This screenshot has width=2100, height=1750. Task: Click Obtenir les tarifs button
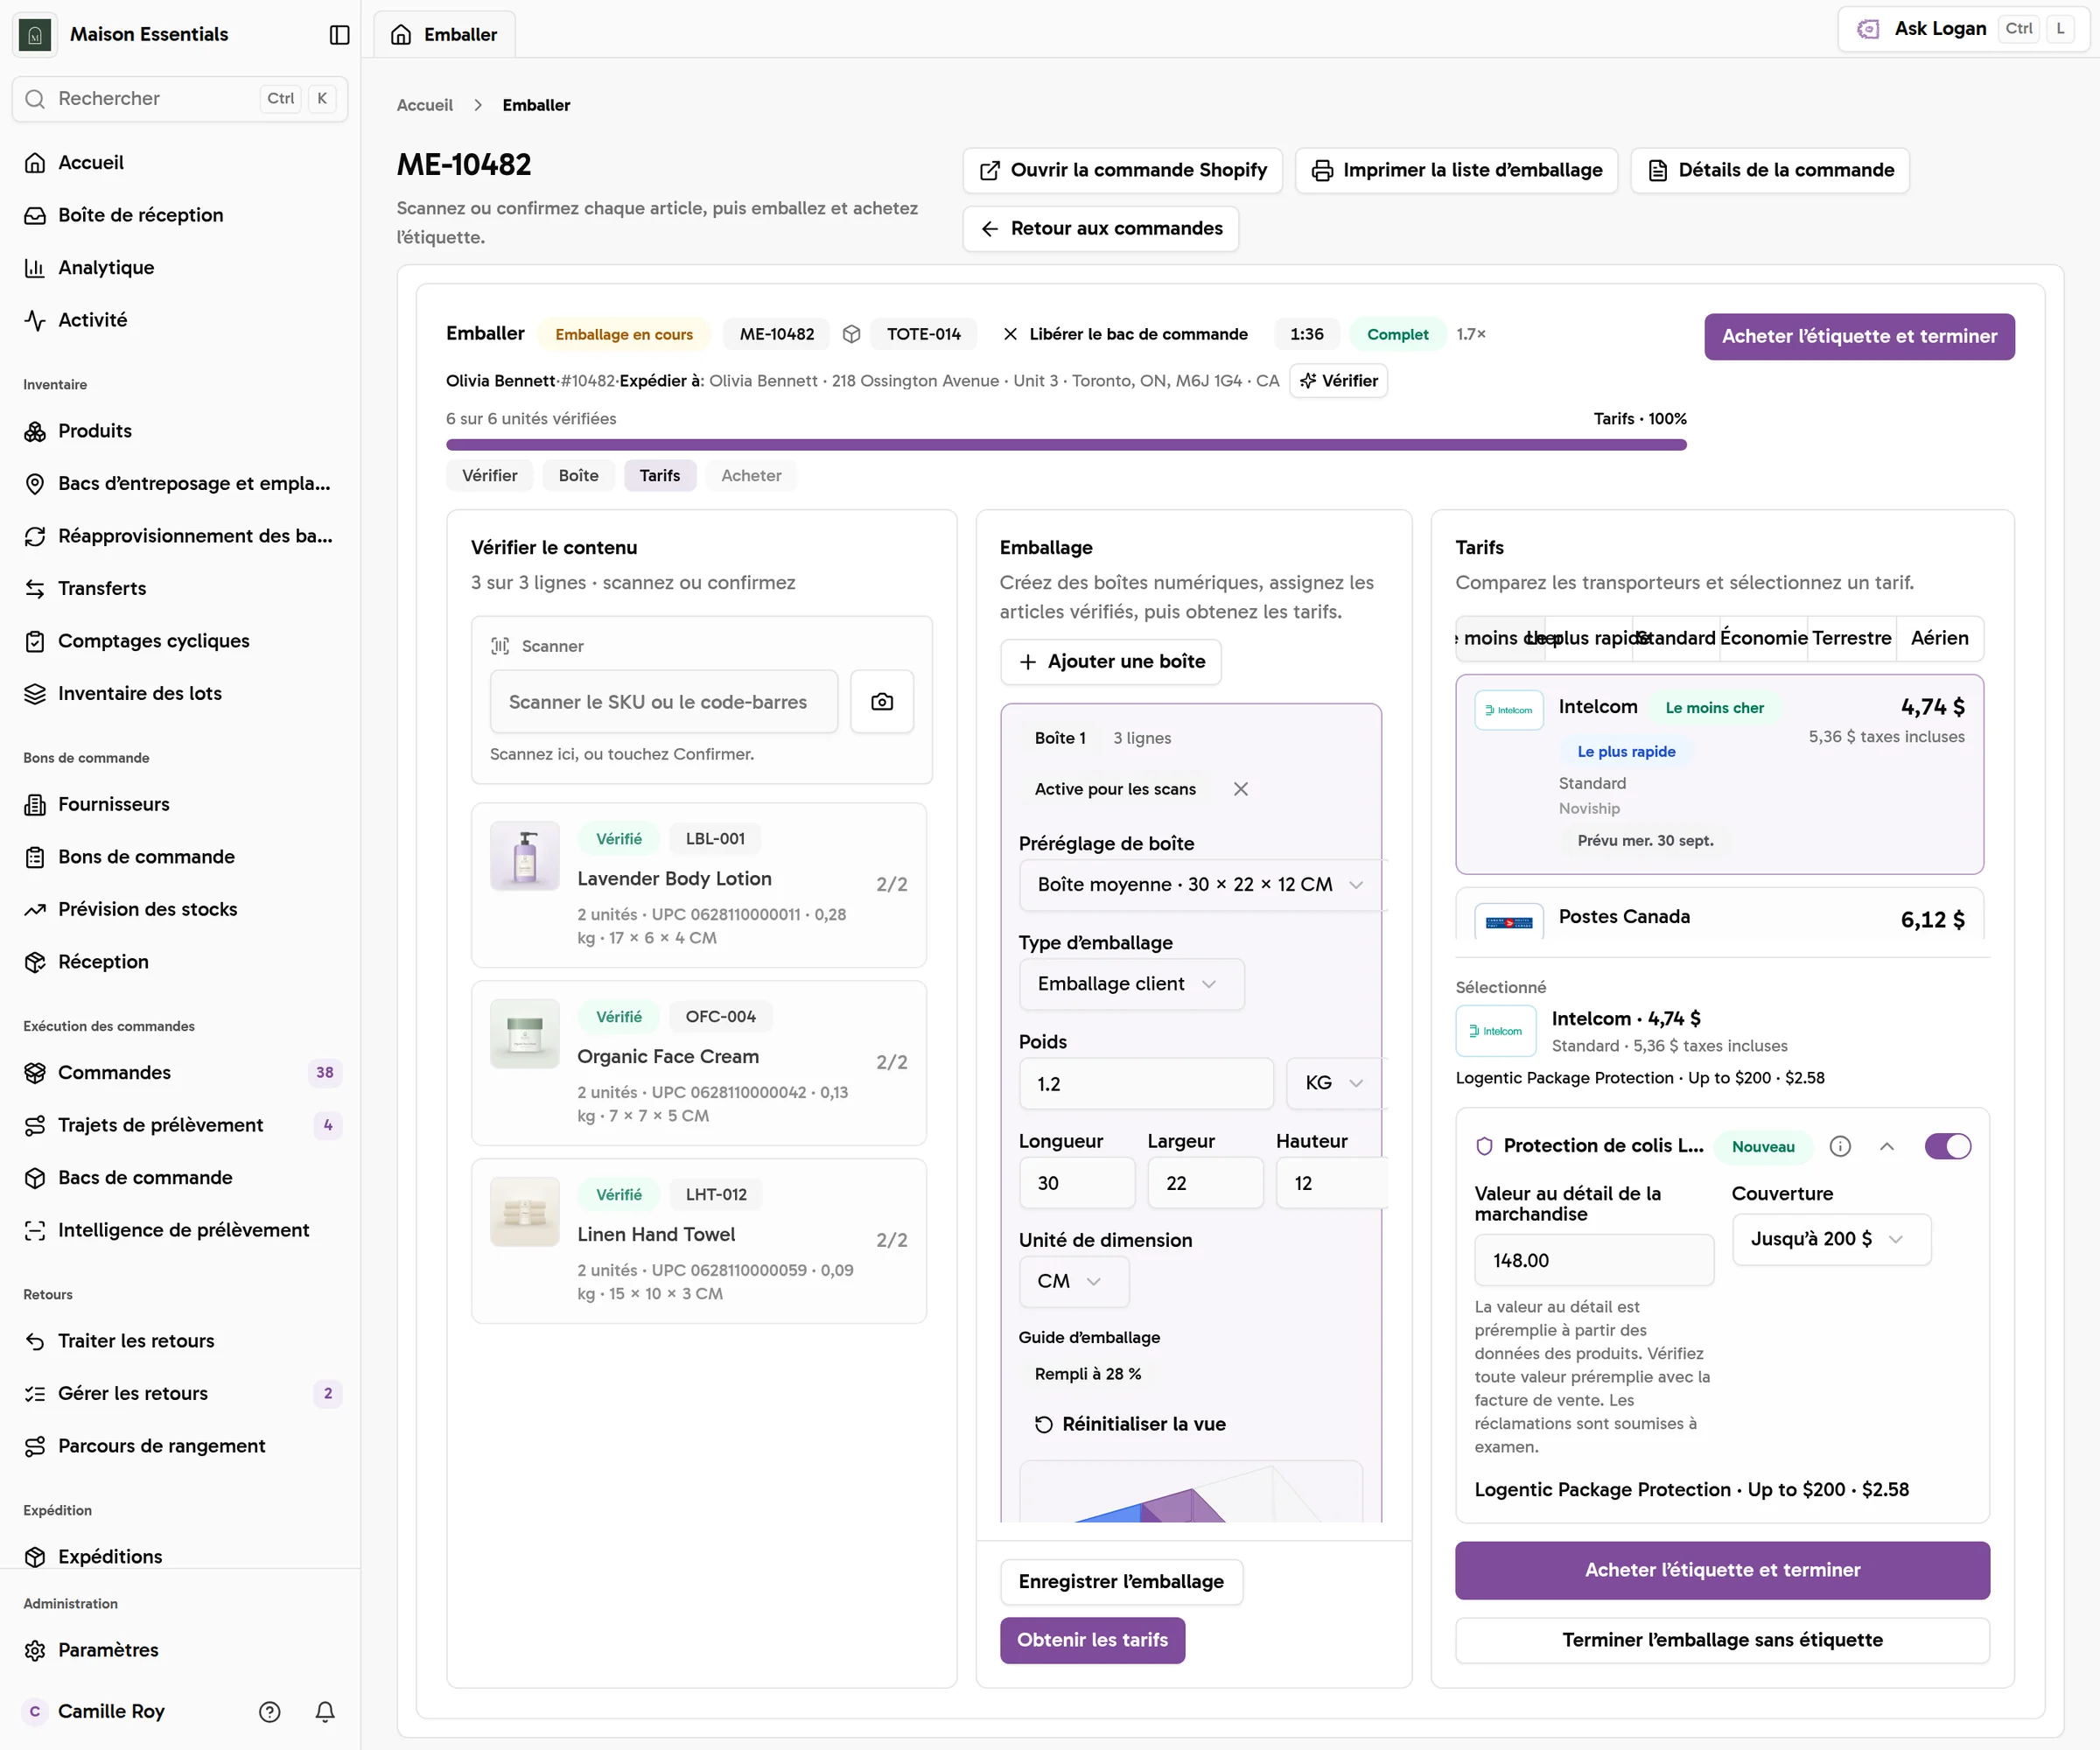point(1092,1640)
